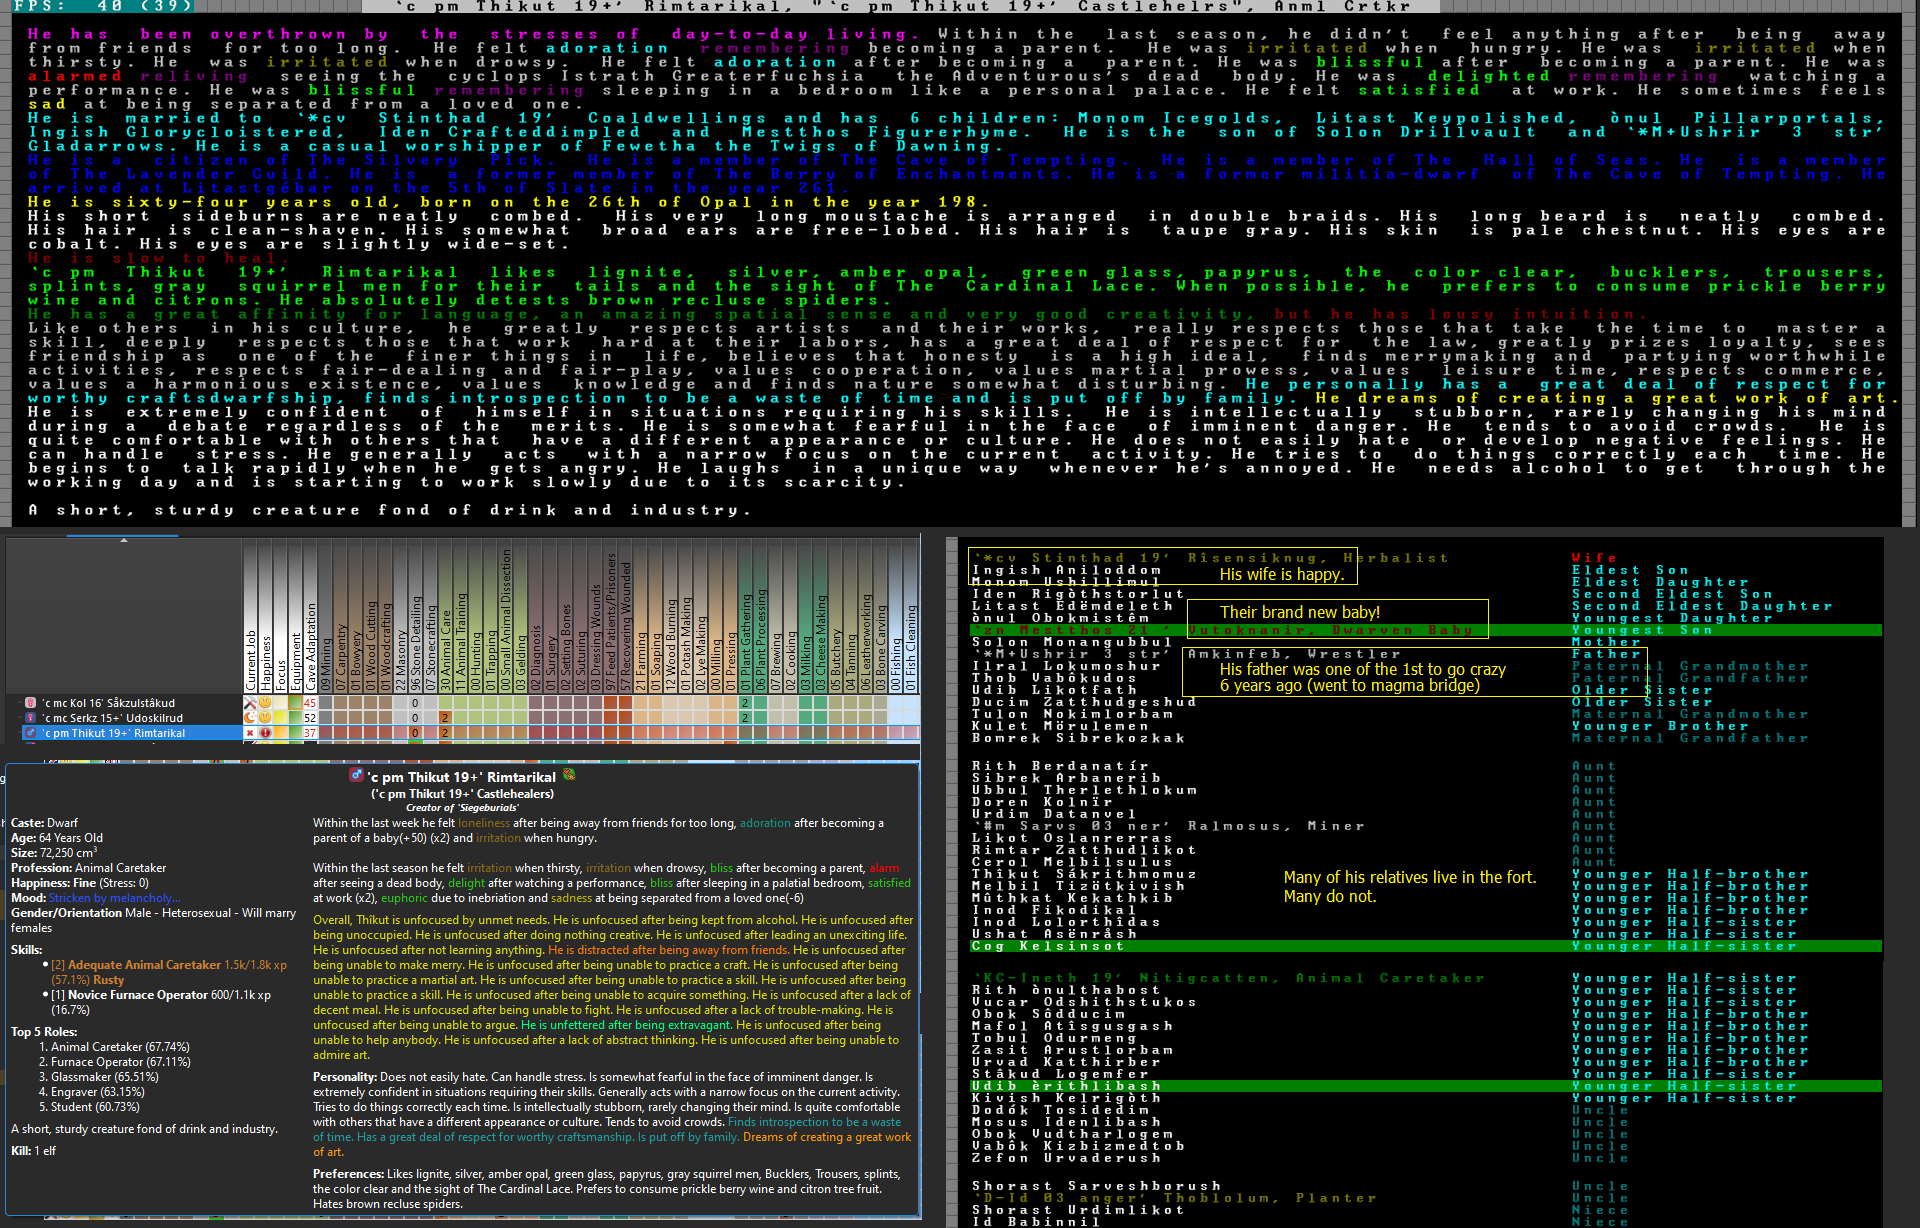Click the crescent moon sleeping icon for Serkz
1920x1228 pixels.
[250, 718]
